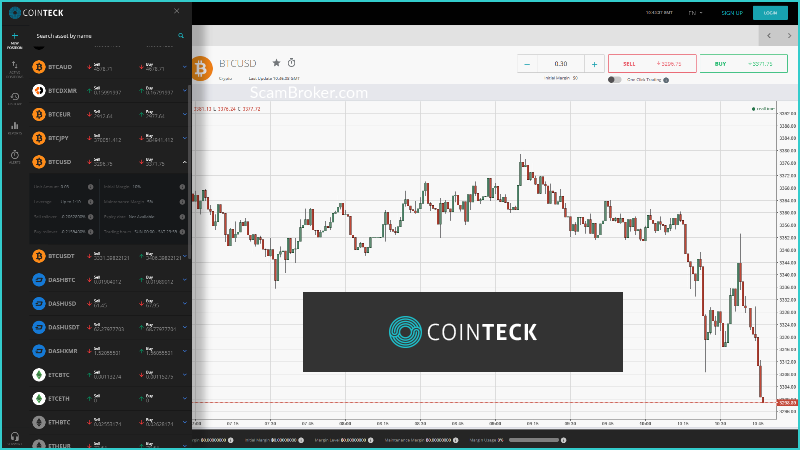Select the BTCUSDT bitcoin icon
800x450 pixels.
[39, 256]
